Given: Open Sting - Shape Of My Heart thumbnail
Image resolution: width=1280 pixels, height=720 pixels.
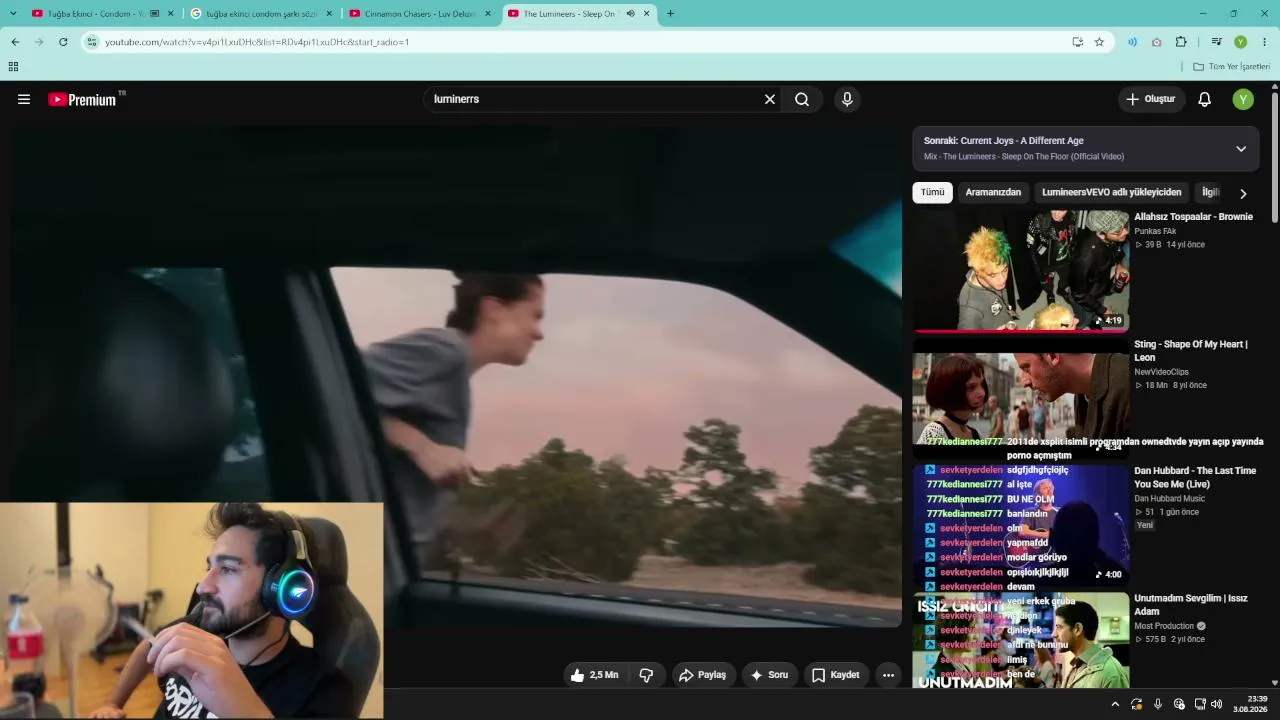Looking at the screenshot, I should click(x=1020, y=396).
